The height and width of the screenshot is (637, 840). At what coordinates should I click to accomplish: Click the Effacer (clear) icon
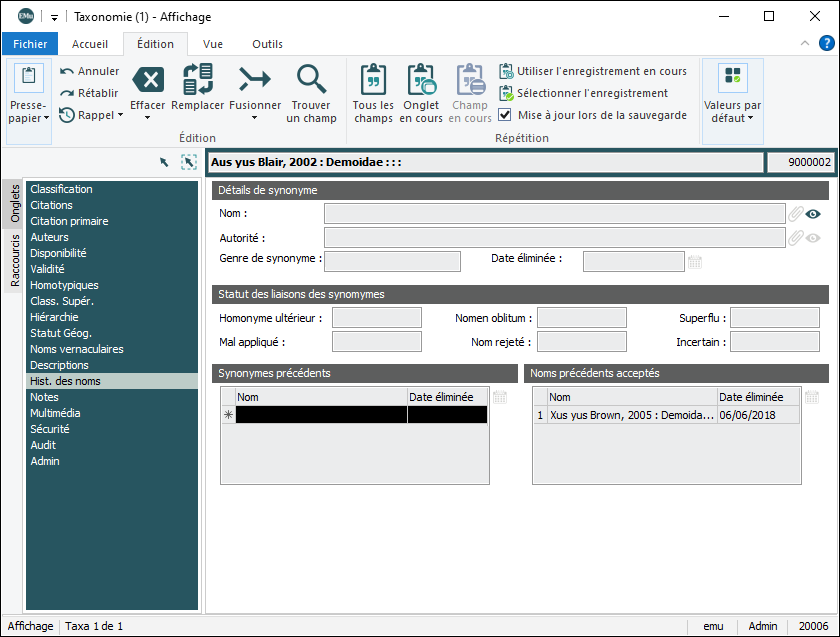(x=148, y=80)
